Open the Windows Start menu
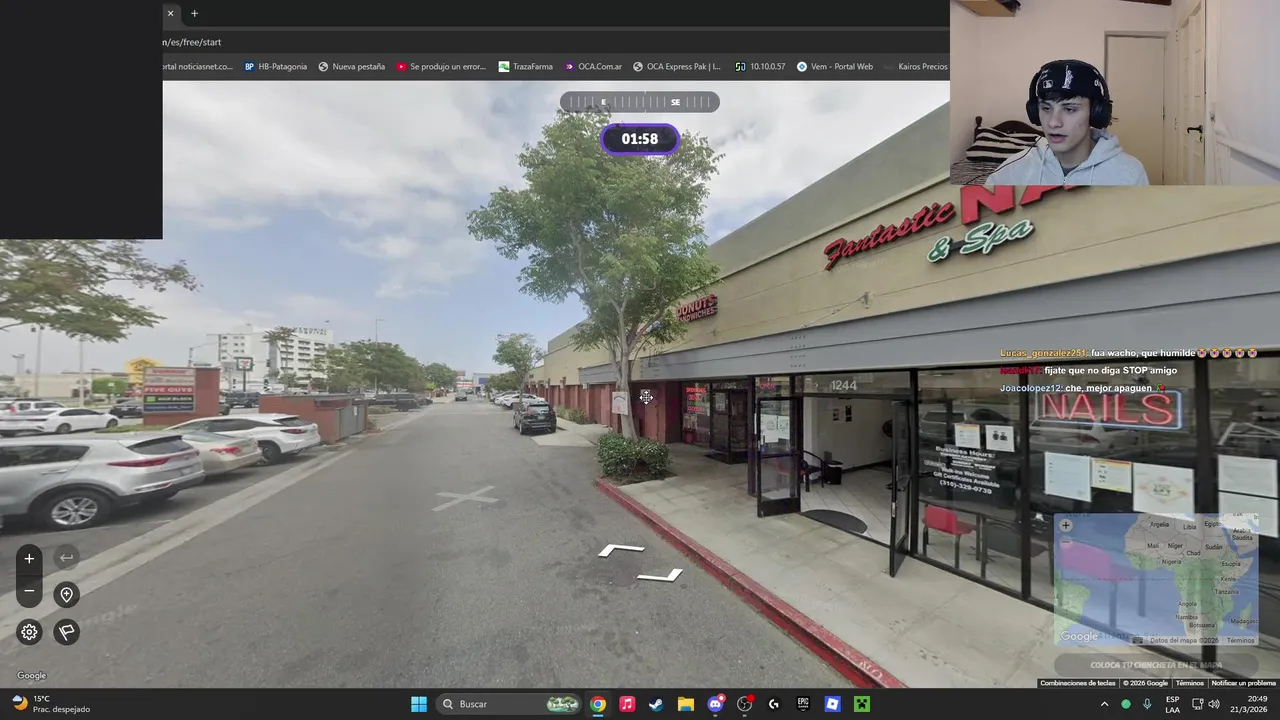The image size is (1280, 720). tap(419, 704)
